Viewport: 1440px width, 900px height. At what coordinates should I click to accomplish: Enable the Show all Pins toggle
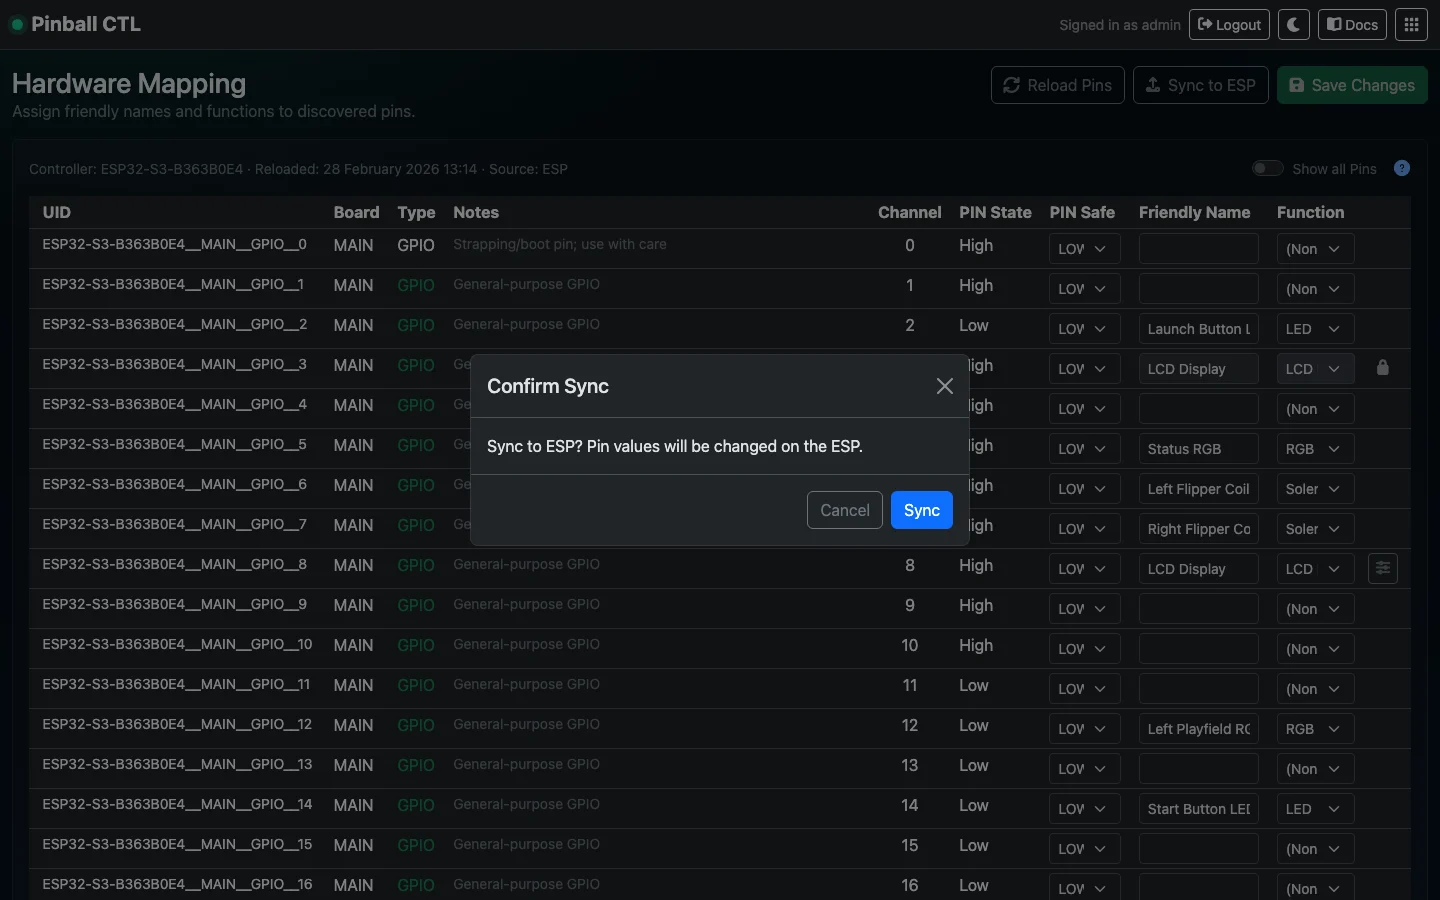click(x=1267, y=168)
